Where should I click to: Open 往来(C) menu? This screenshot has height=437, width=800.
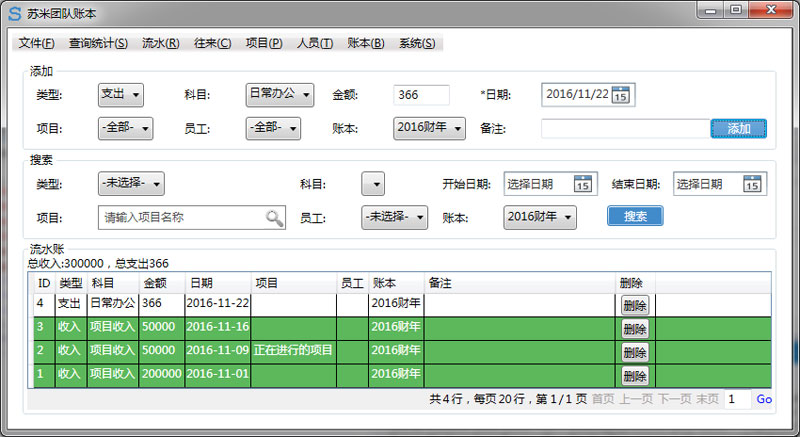(x=213, y=43)
